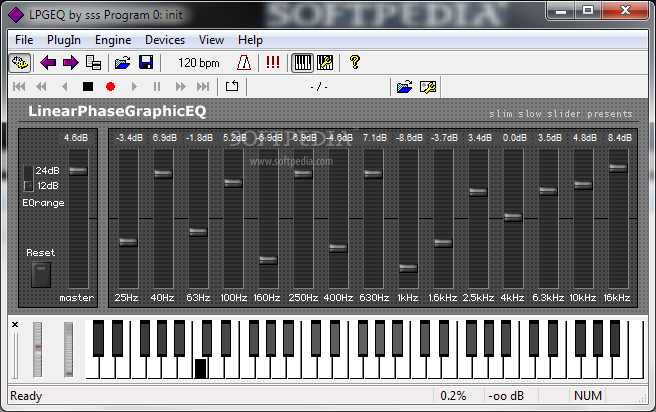
Task: Open player configuration wrench icon
Action: click(428, 87)
